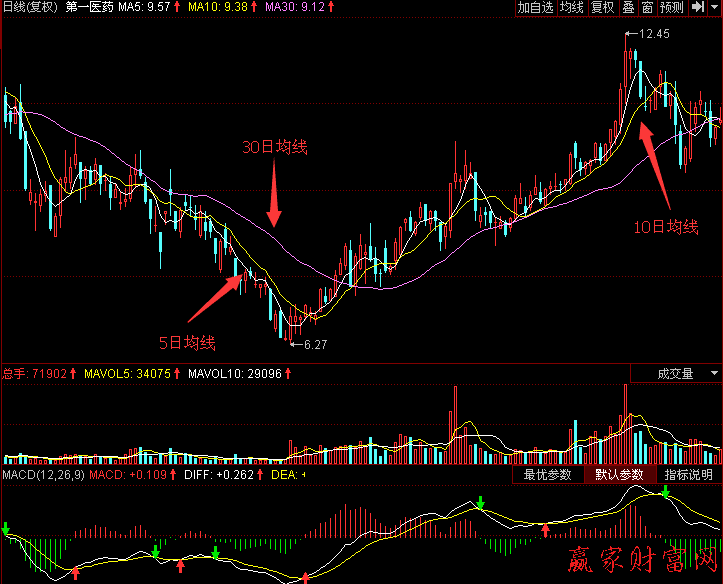Click the red up arrow beside 总手 value

click(x=74, y=374)
